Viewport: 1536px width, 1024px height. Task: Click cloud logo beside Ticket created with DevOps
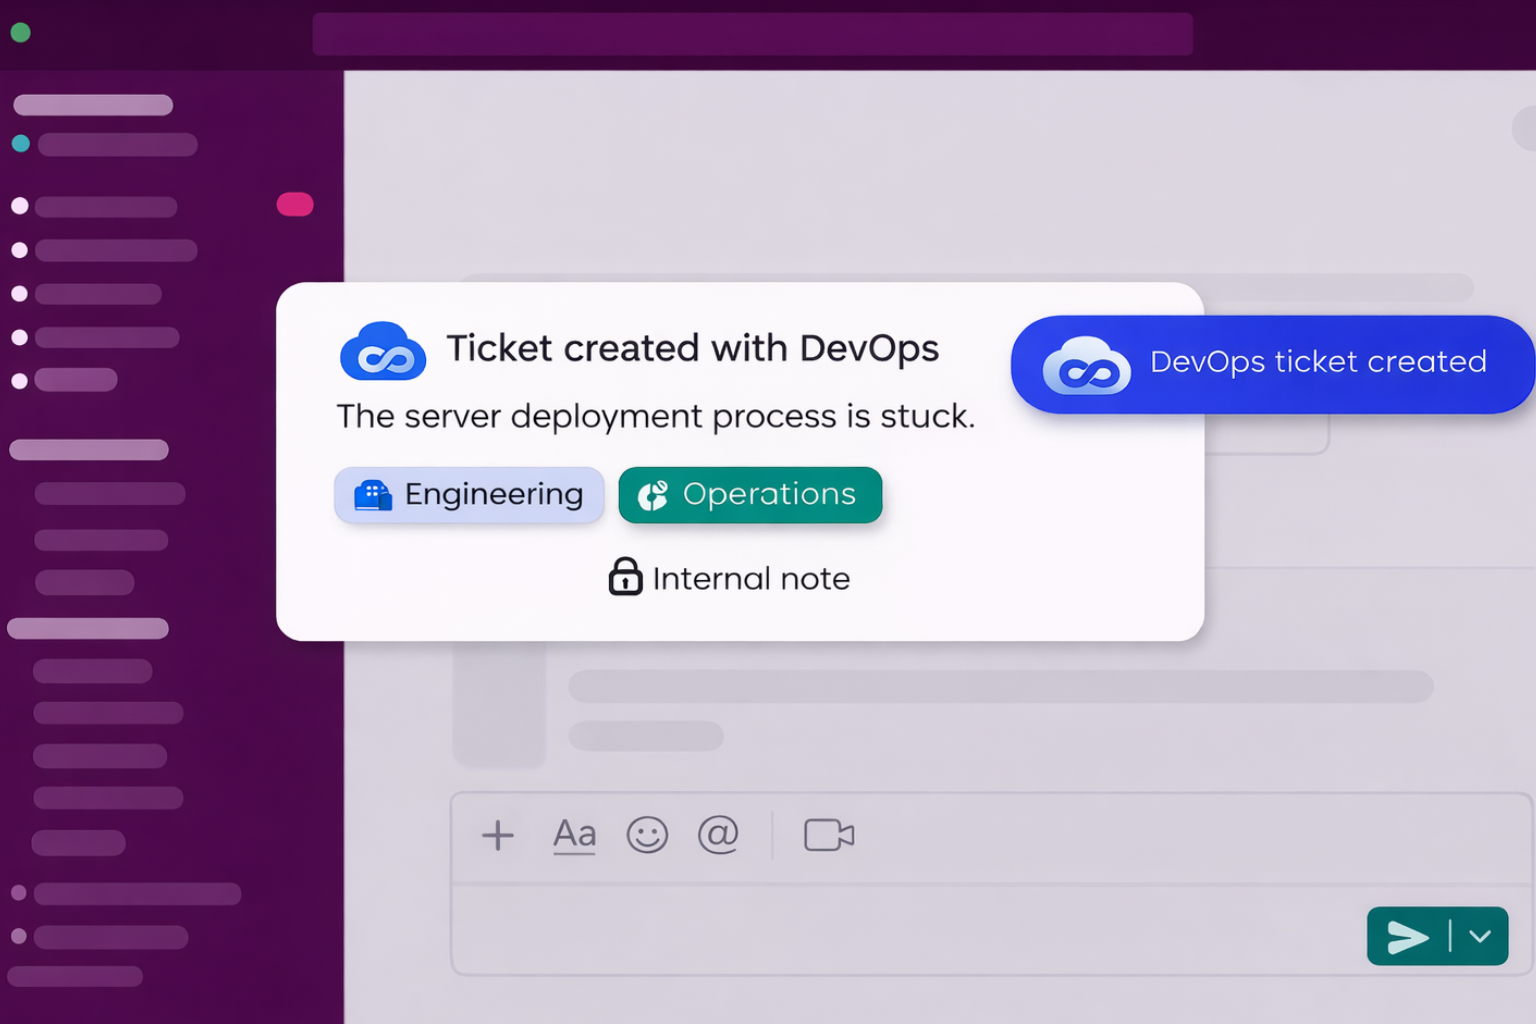[383, 351]
